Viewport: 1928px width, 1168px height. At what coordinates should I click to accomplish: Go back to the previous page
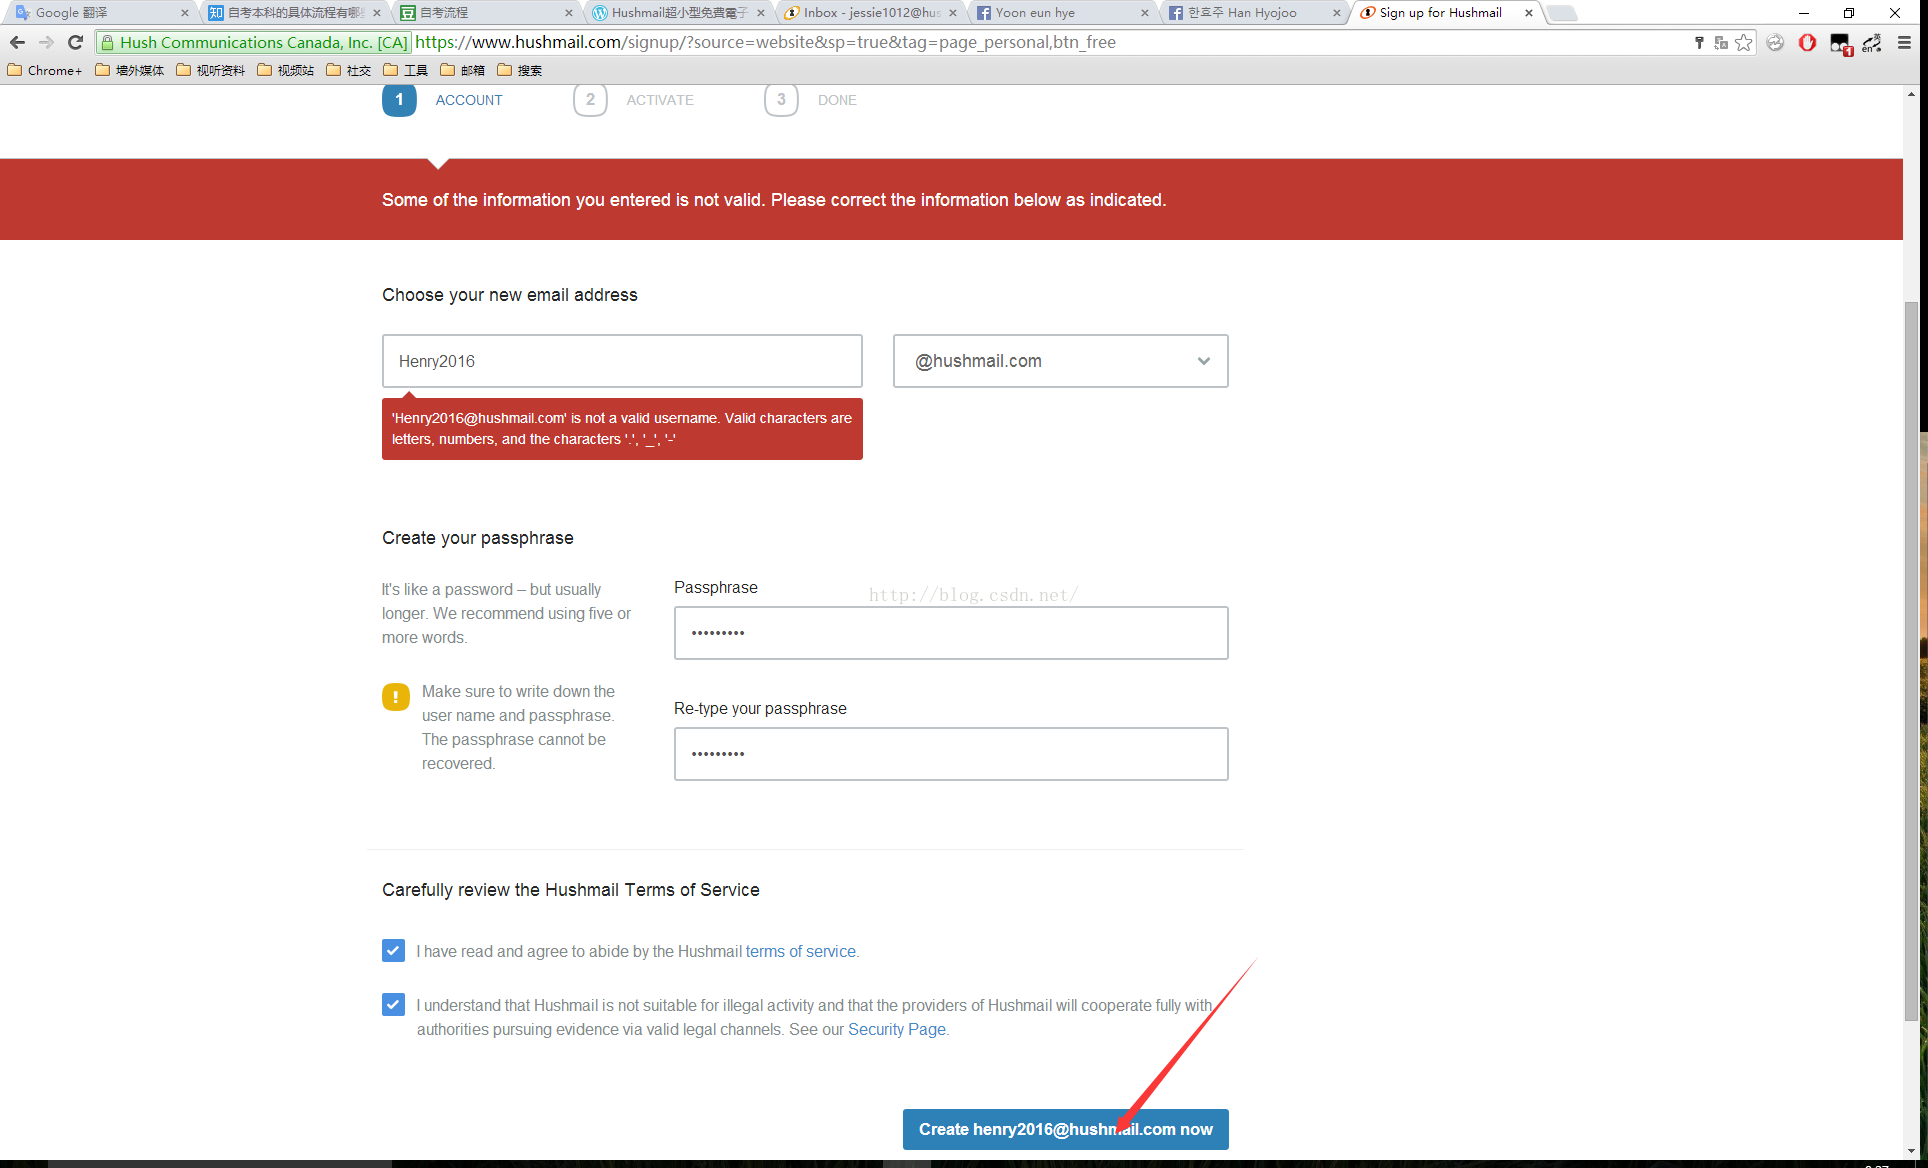(x=17, y=42)
